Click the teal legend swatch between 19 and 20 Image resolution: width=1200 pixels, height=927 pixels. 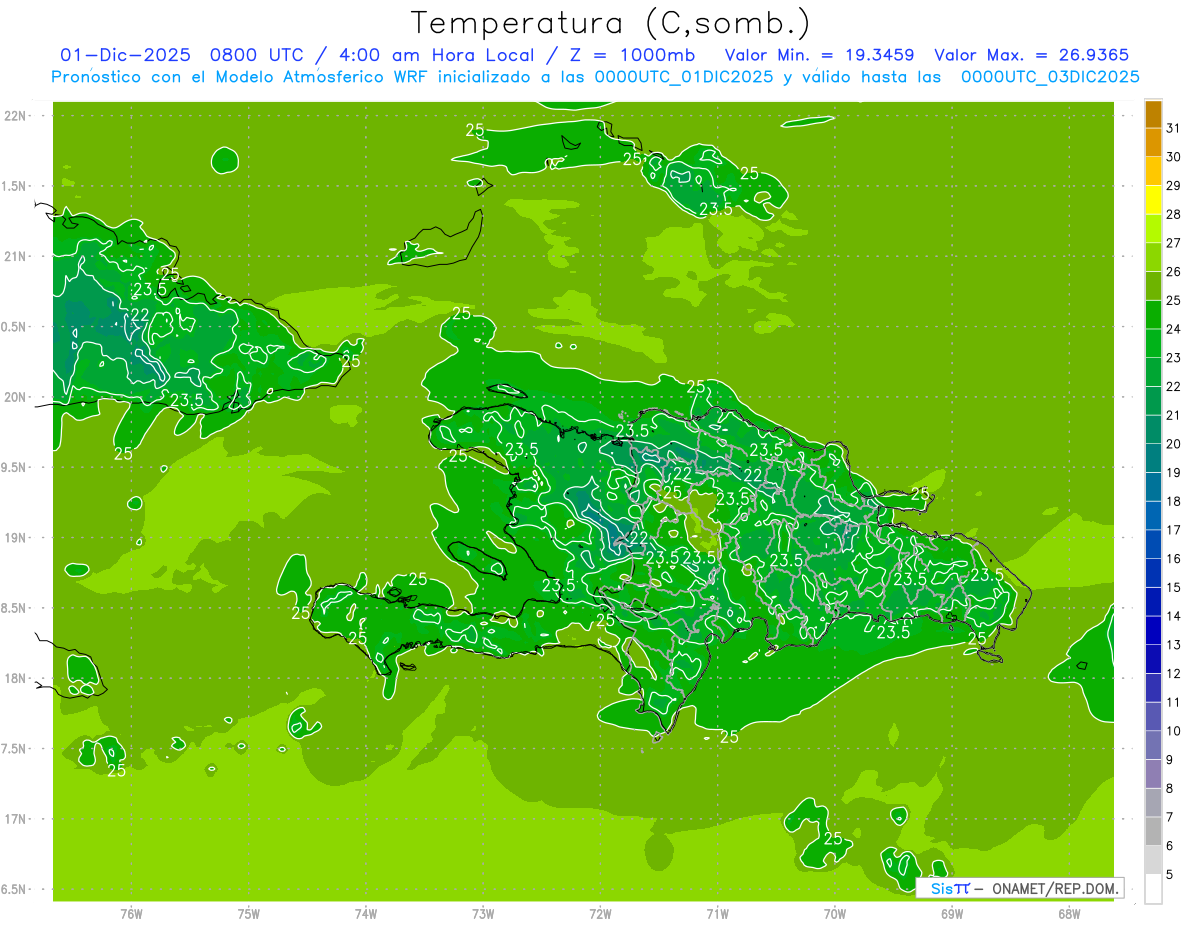coord(1153,458)
